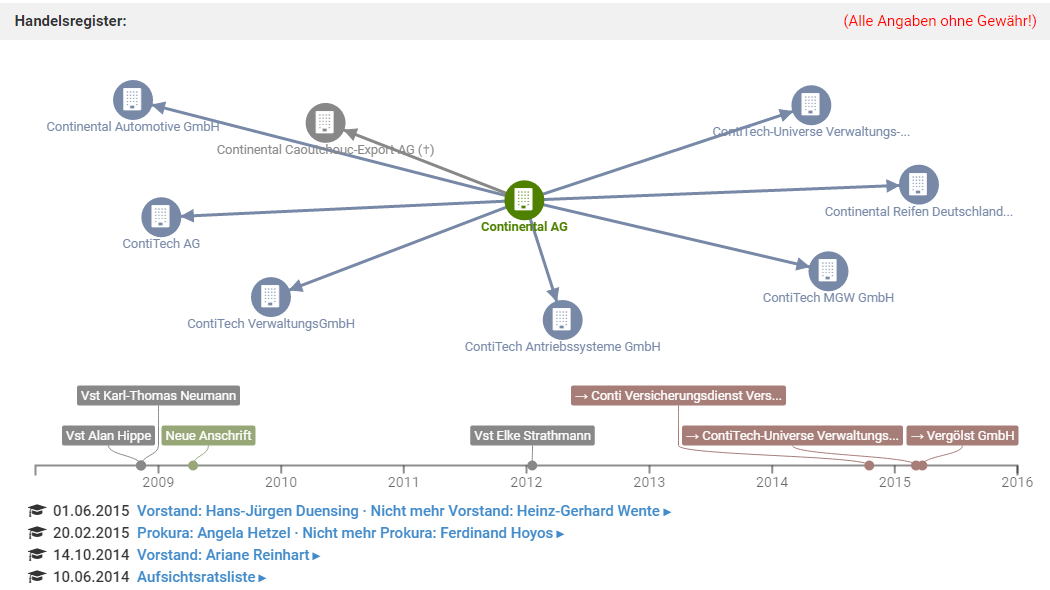Expand the Aufsichtsratsliste entry arrow
This screenshot has width=1050, height=590.
[x=263, y=578]
